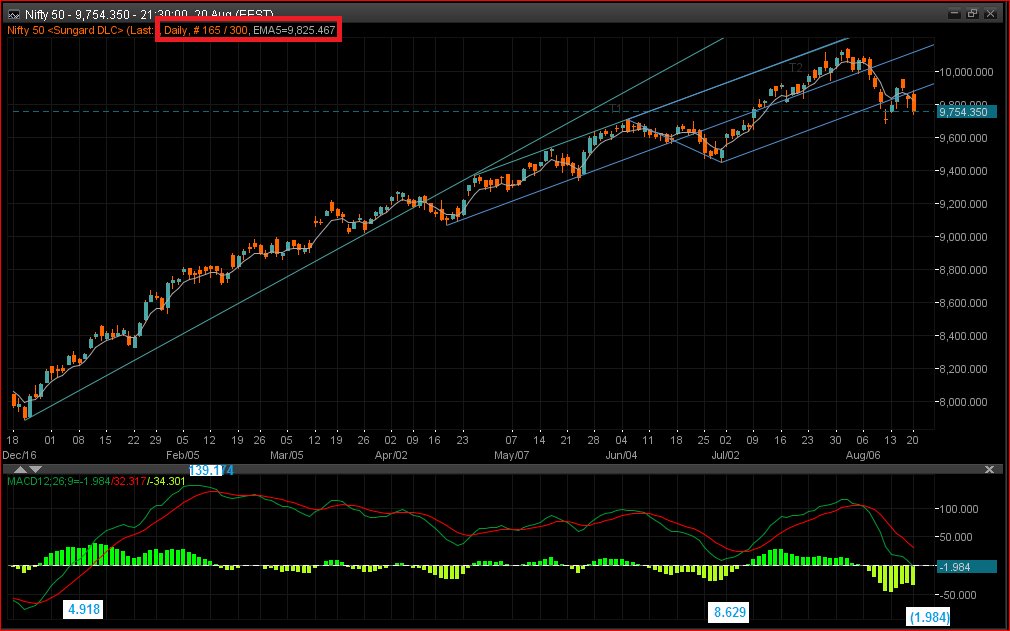This screenshot has width=1010, height=631.
Task: Click the yellow -34.301 histogram value in MACD legend
Action: 167,481
